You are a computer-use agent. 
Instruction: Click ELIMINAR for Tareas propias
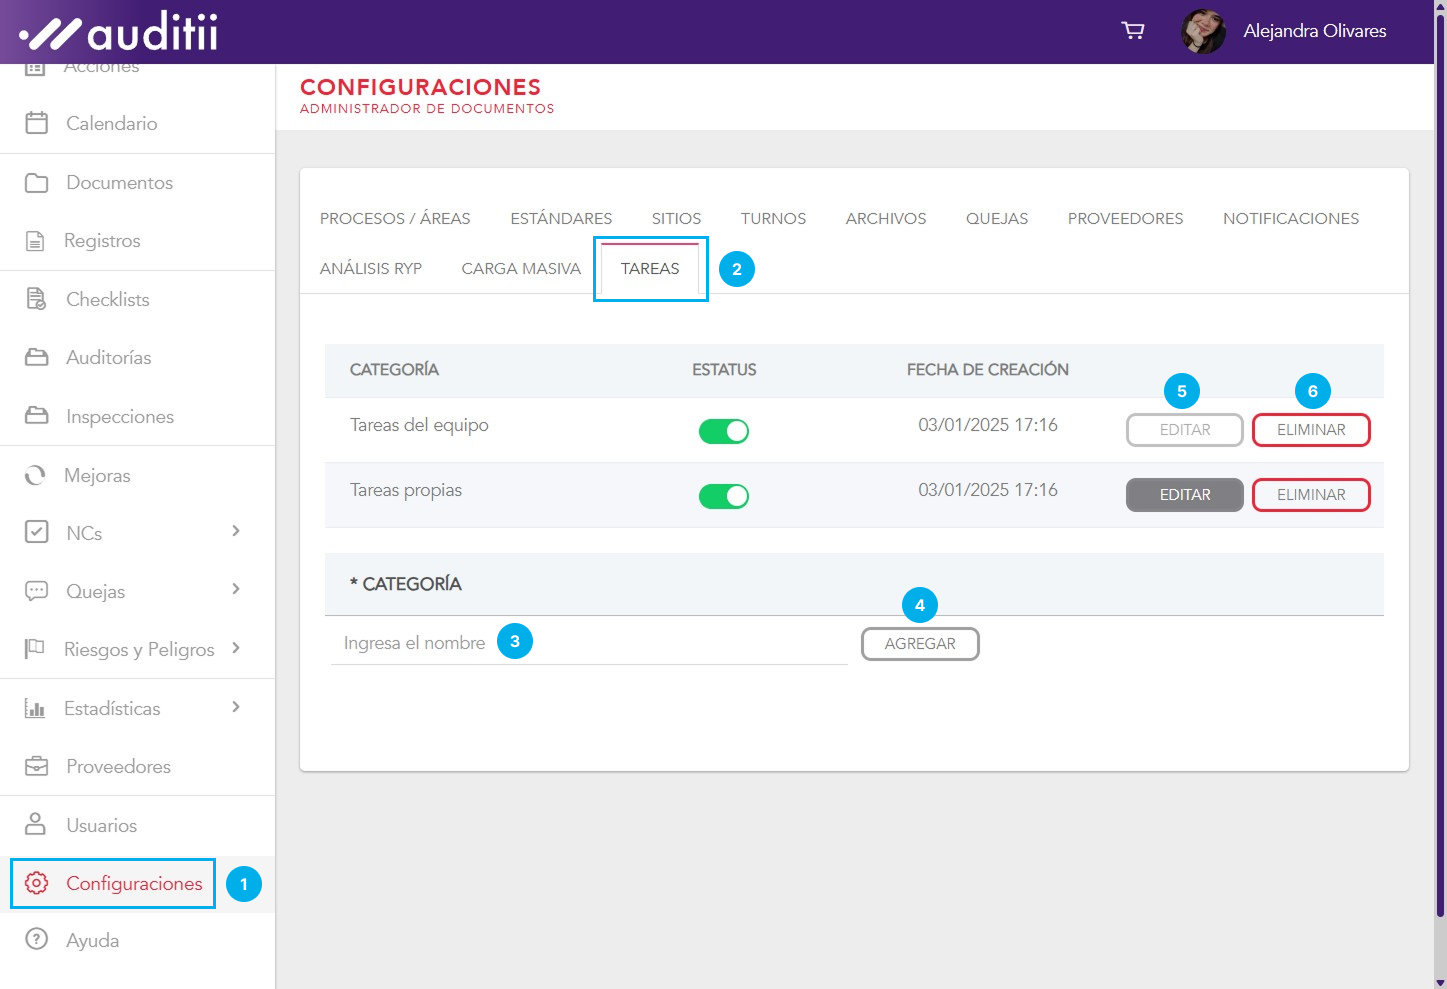pos(1311,495)
